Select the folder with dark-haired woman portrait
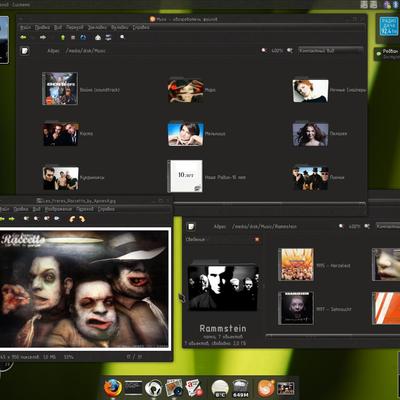The image size is (400, 400). [310, 134]
